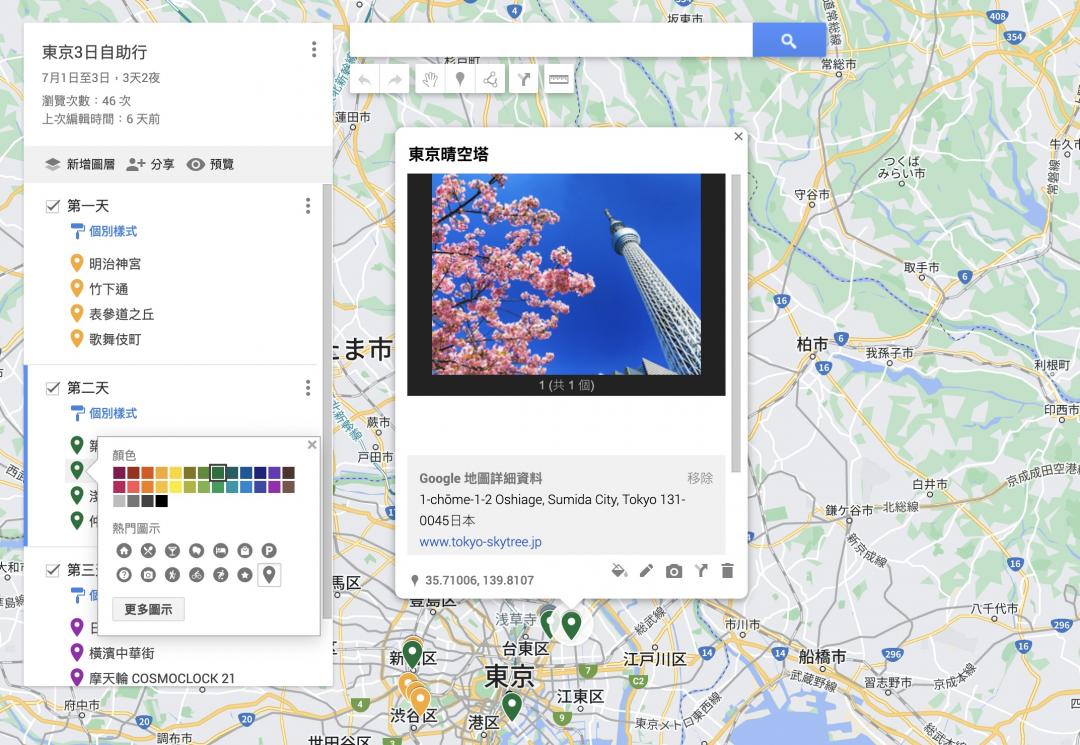Pick the restaurant fork-and-knife icon
This screenshot has height=745, width=1080.
click(x=148, y=550)
